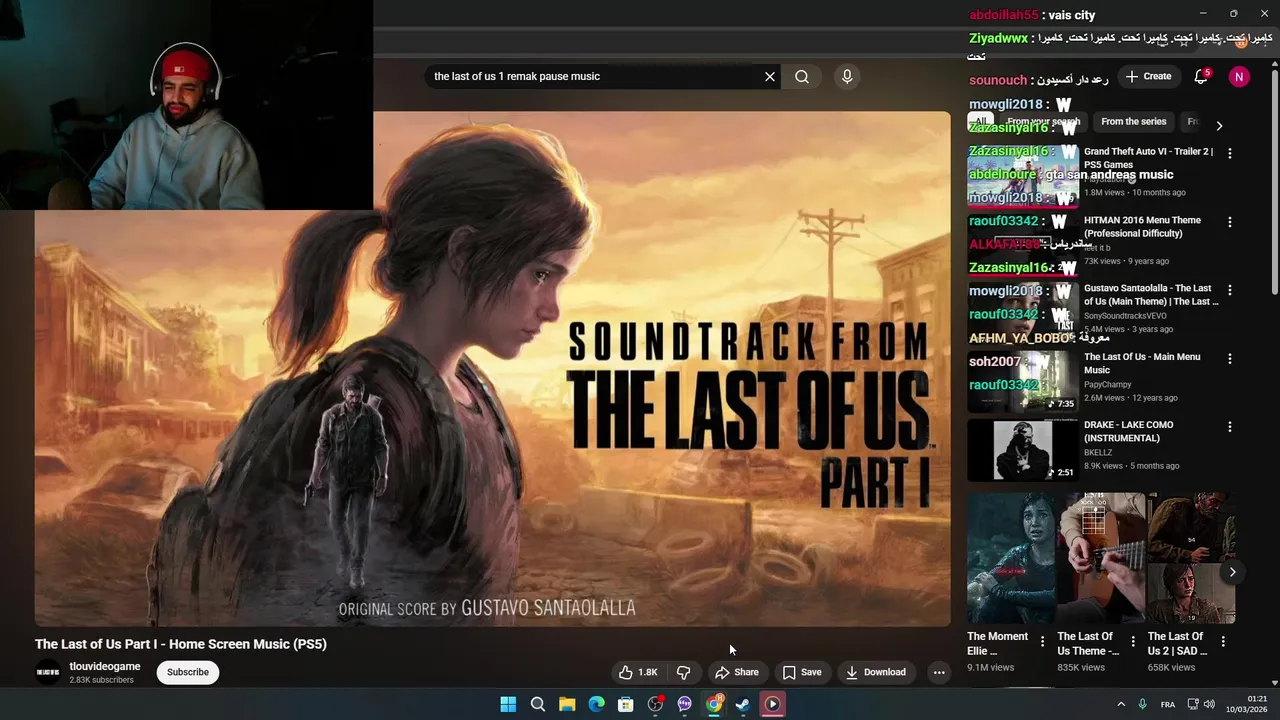Show next filter chips with arrow
Screen dimensions: 1280x720
pos(1219,125)
